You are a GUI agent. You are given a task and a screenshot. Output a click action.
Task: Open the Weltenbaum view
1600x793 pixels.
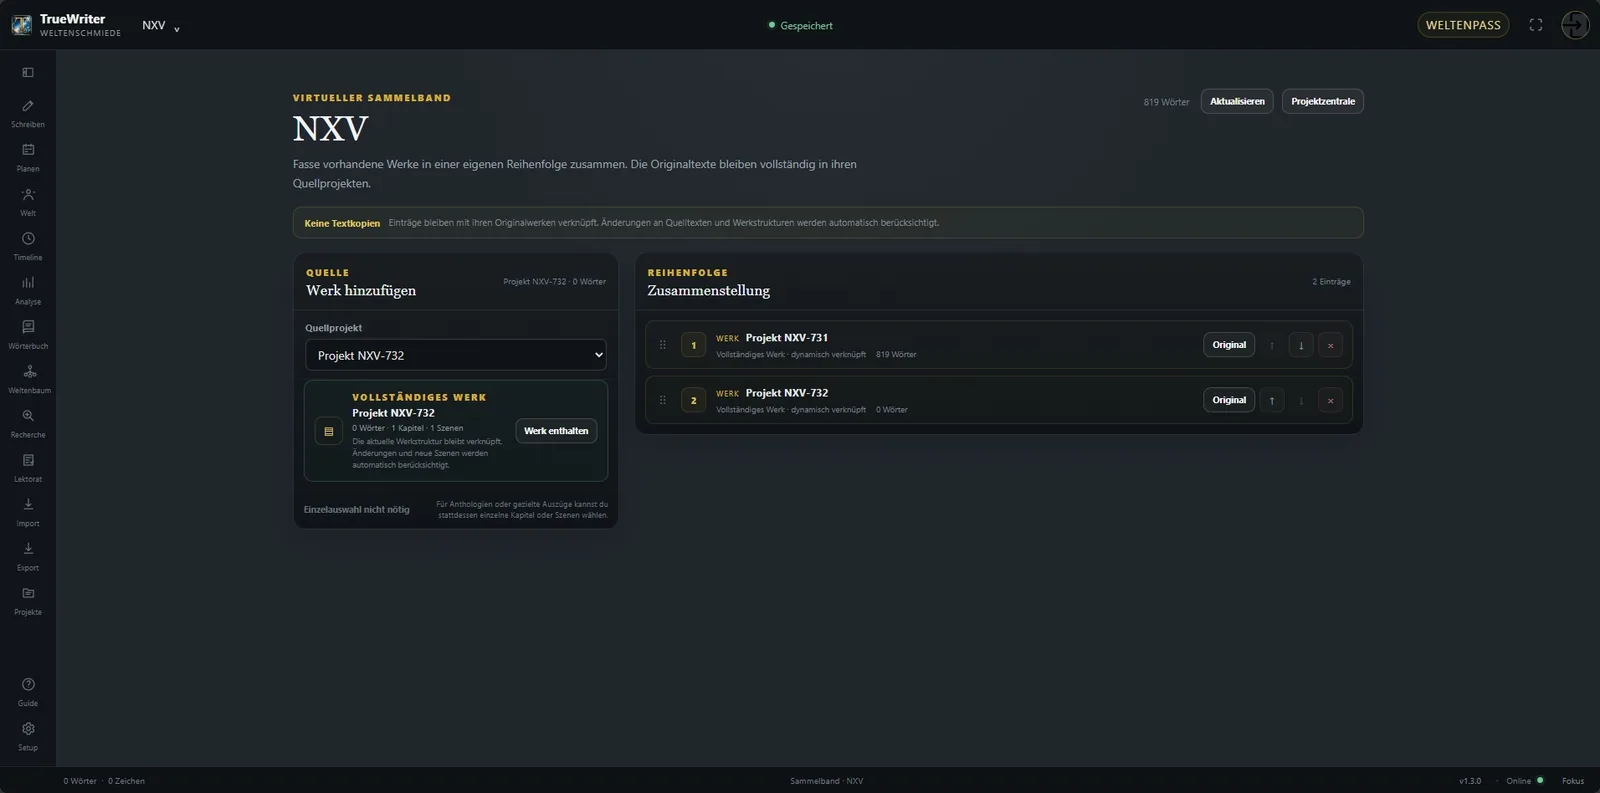click(x=28, y=378)
